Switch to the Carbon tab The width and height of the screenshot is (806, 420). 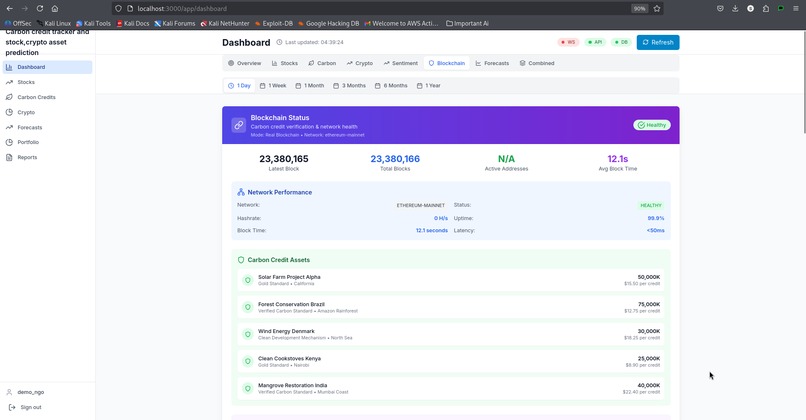click(x=322, y=63)
